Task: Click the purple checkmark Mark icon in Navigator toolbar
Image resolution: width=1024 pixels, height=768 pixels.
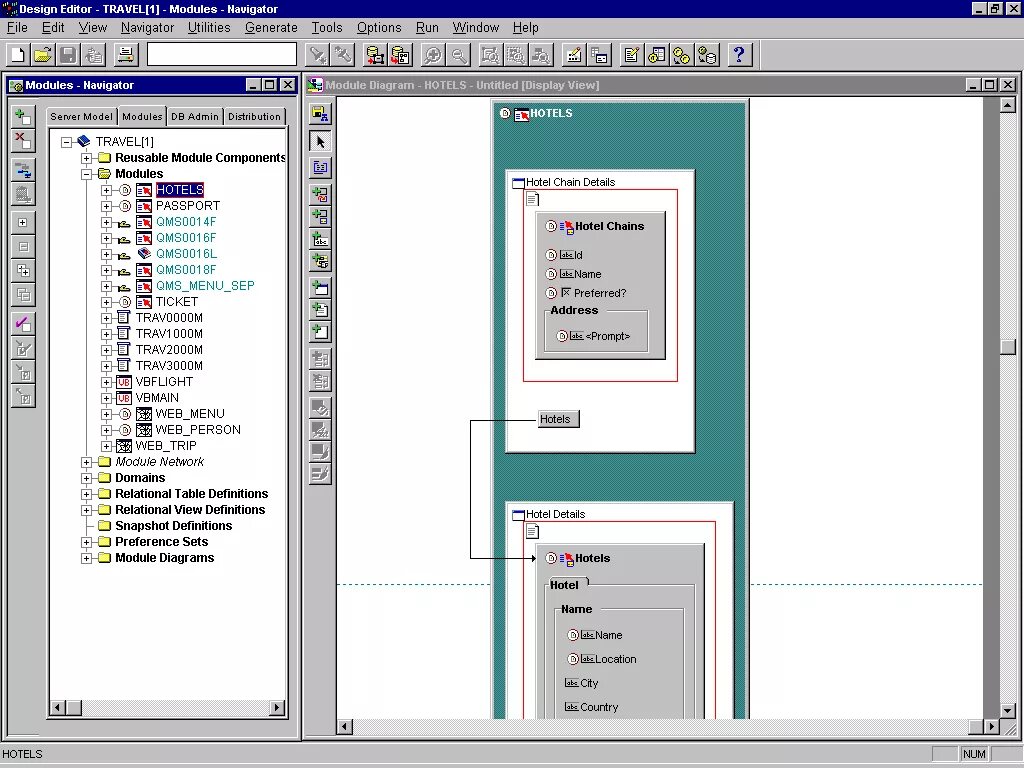Action: point(23,323)
